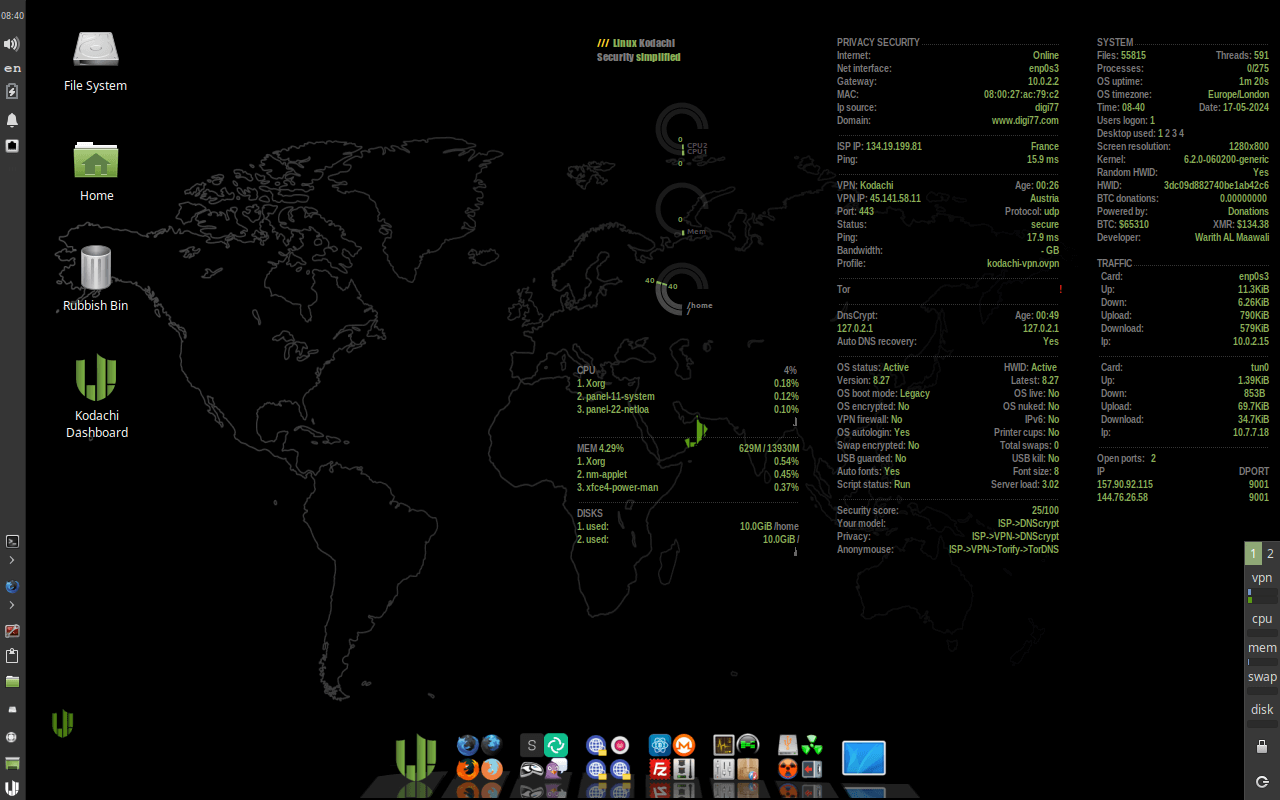
Task: Open the 'en' keyboard layout indicator
Action: click(x=13, y=68)
